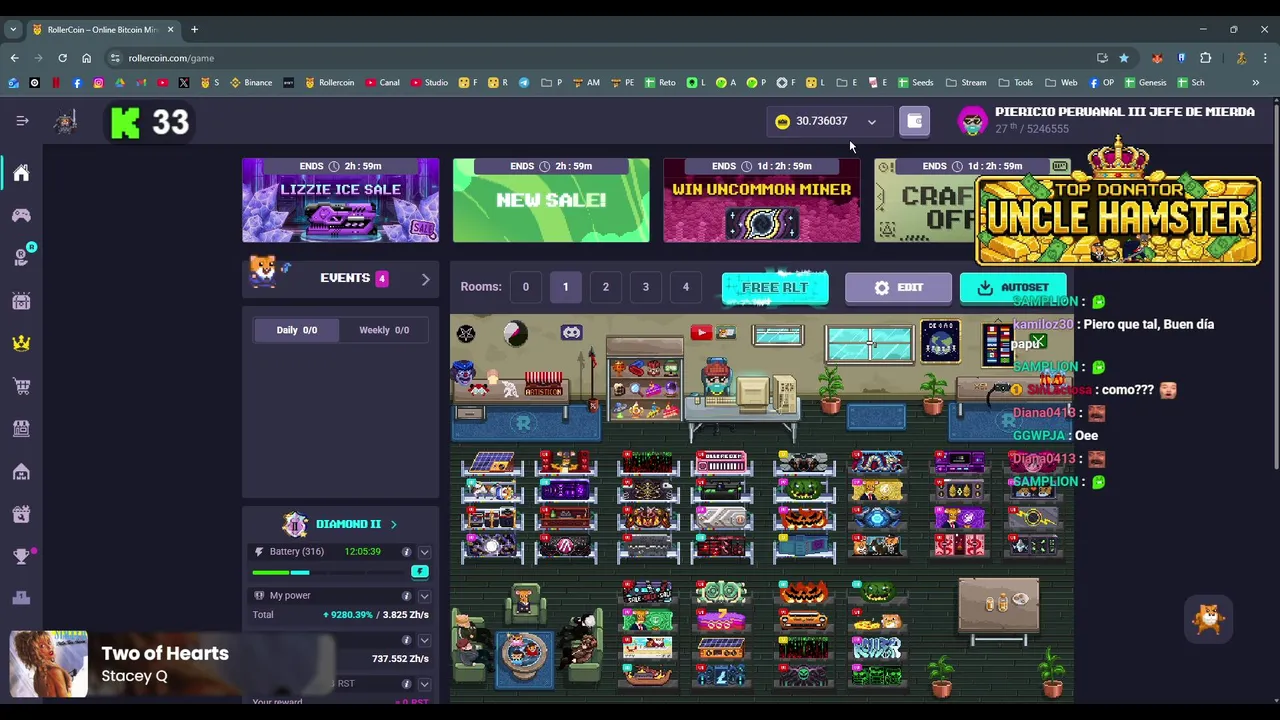This screenshot has width=1280, height=720.
Task: Click the info icon beside 737.552 Zh/s
Action: click(406, 640)
